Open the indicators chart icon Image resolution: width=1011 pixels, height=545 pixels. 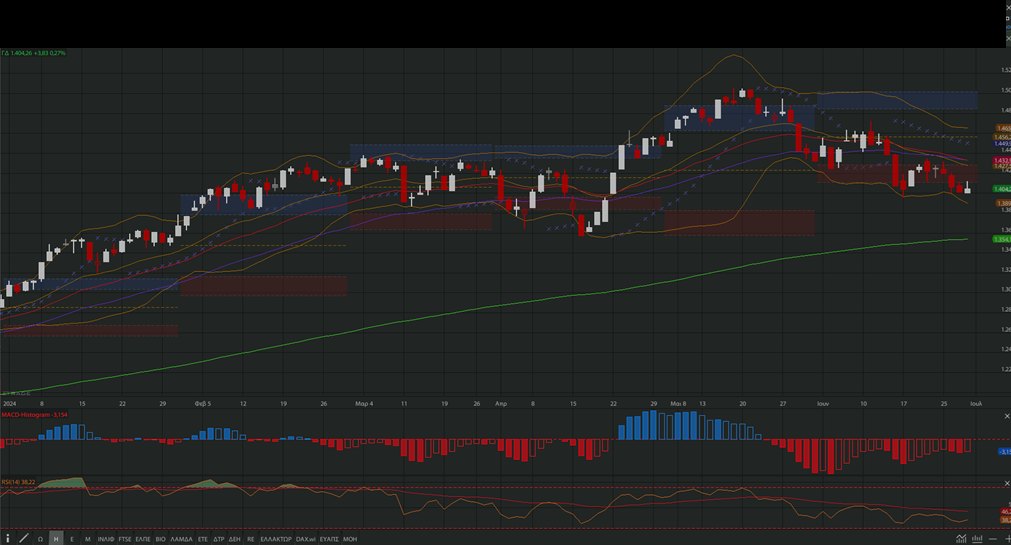961,539
